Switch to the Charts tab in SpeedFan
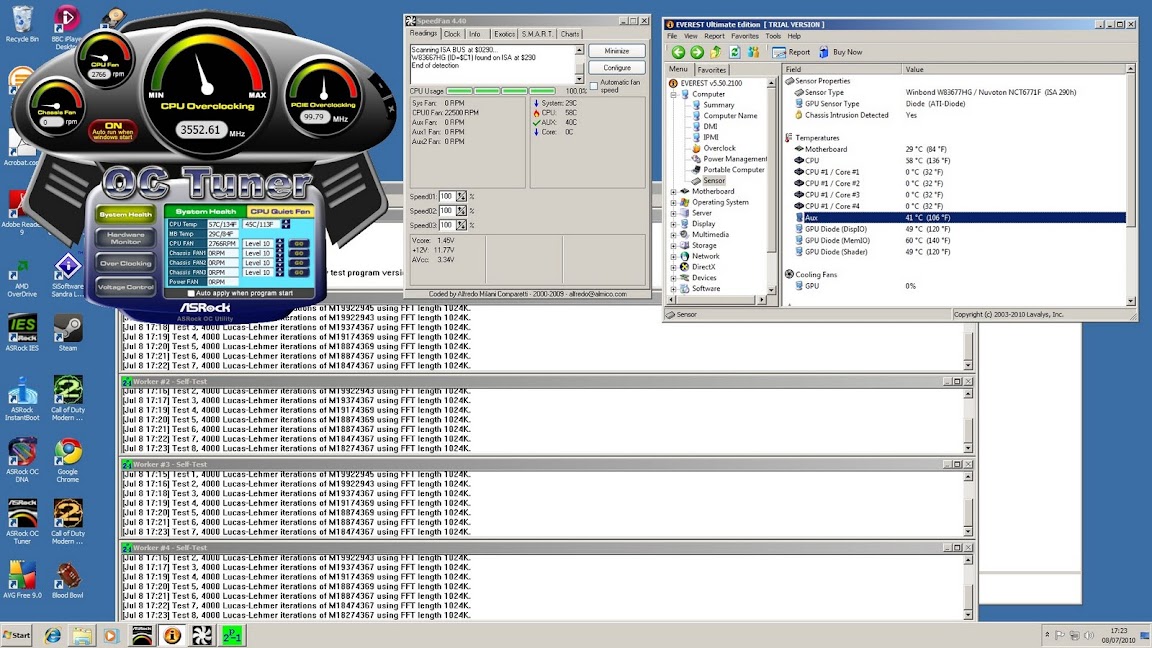This screenshot has width=1152, height=648. tap(569, 34)
